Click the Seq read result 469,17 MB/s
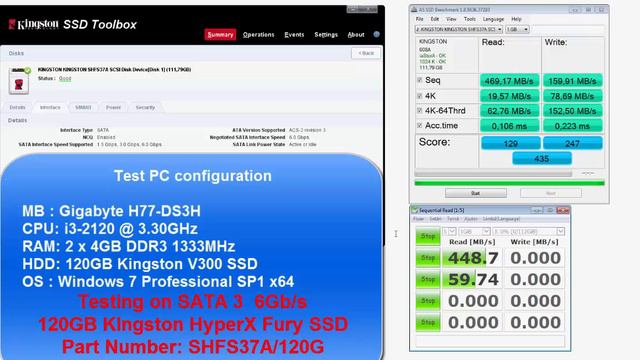 (509, 81)
